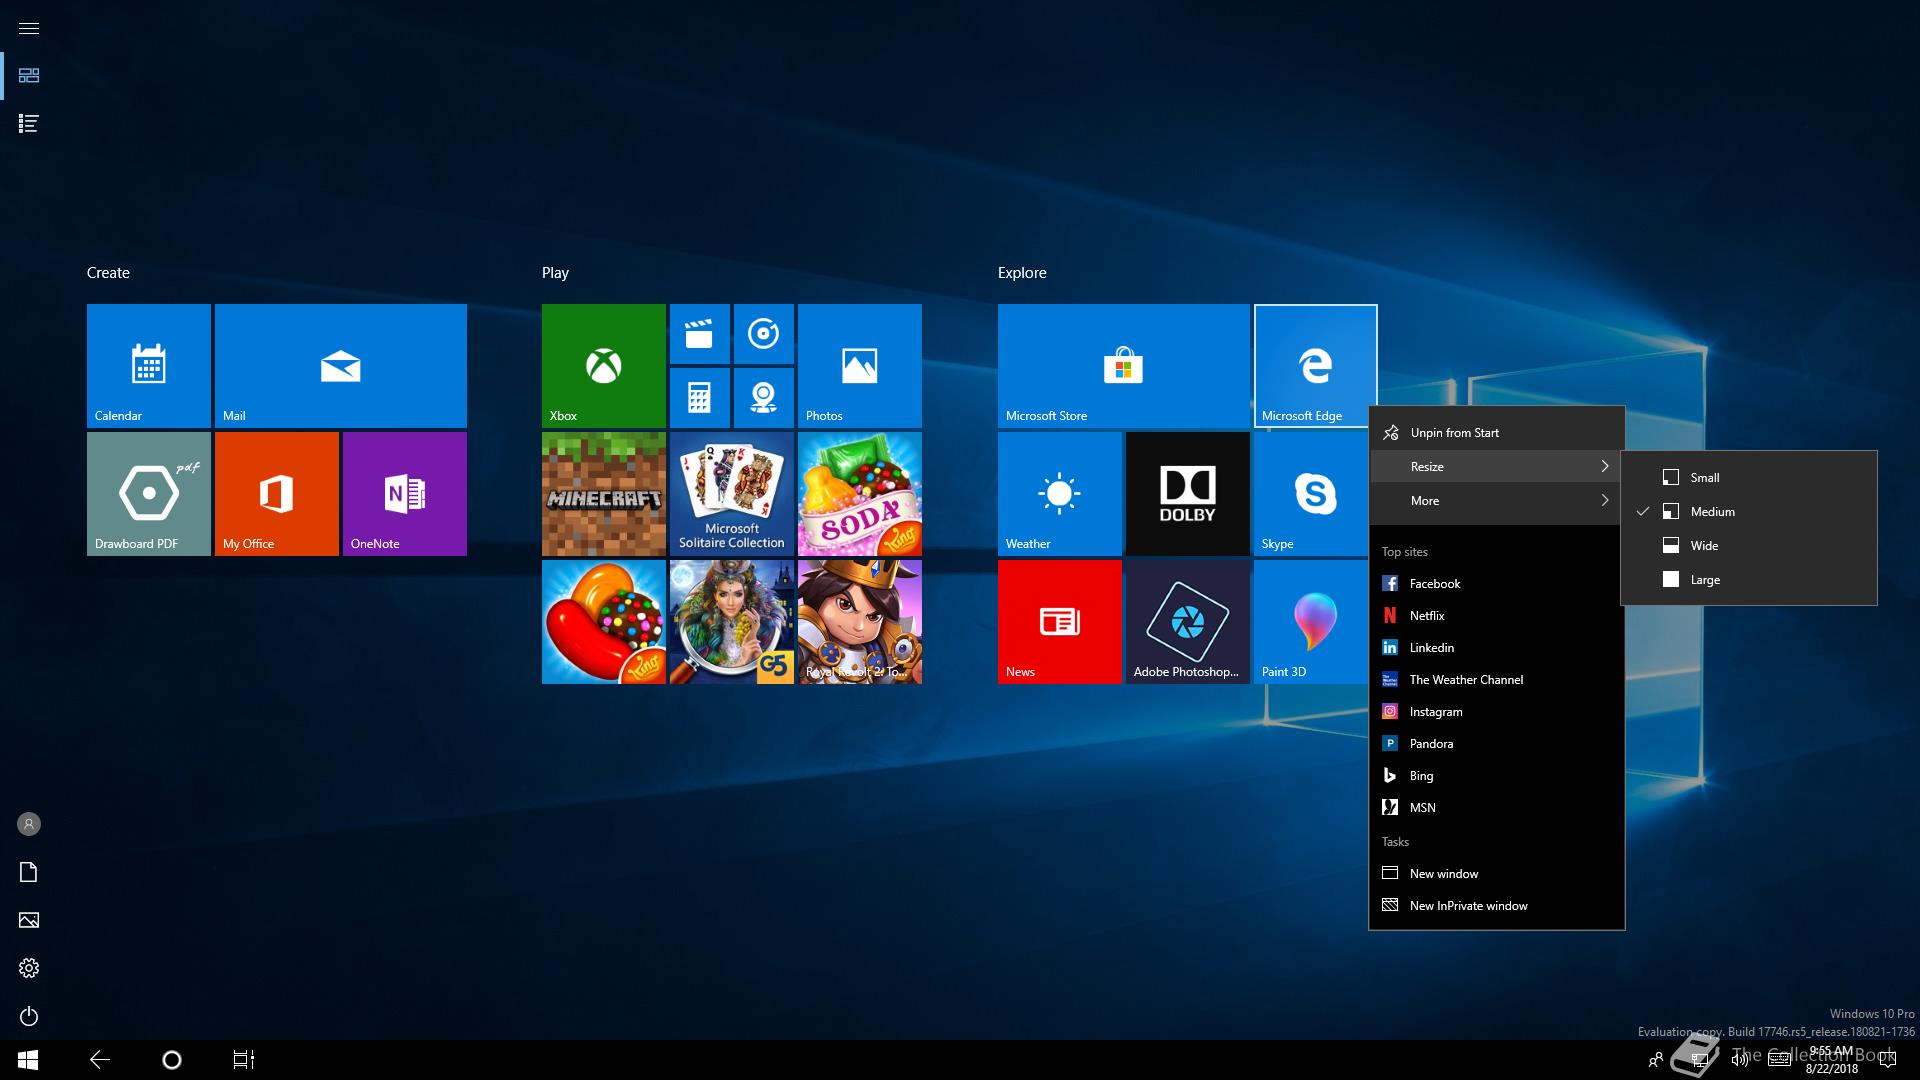The image size is (1920, 1080).
Task: Open Settings gear in Start sidebar
Action: (29, 968)
